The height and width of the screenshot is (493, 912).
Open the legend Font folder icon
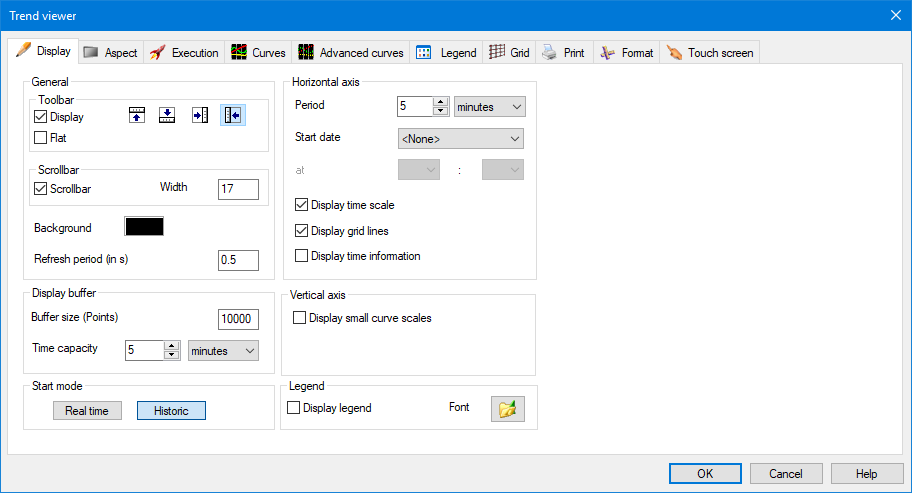point(507,409)
